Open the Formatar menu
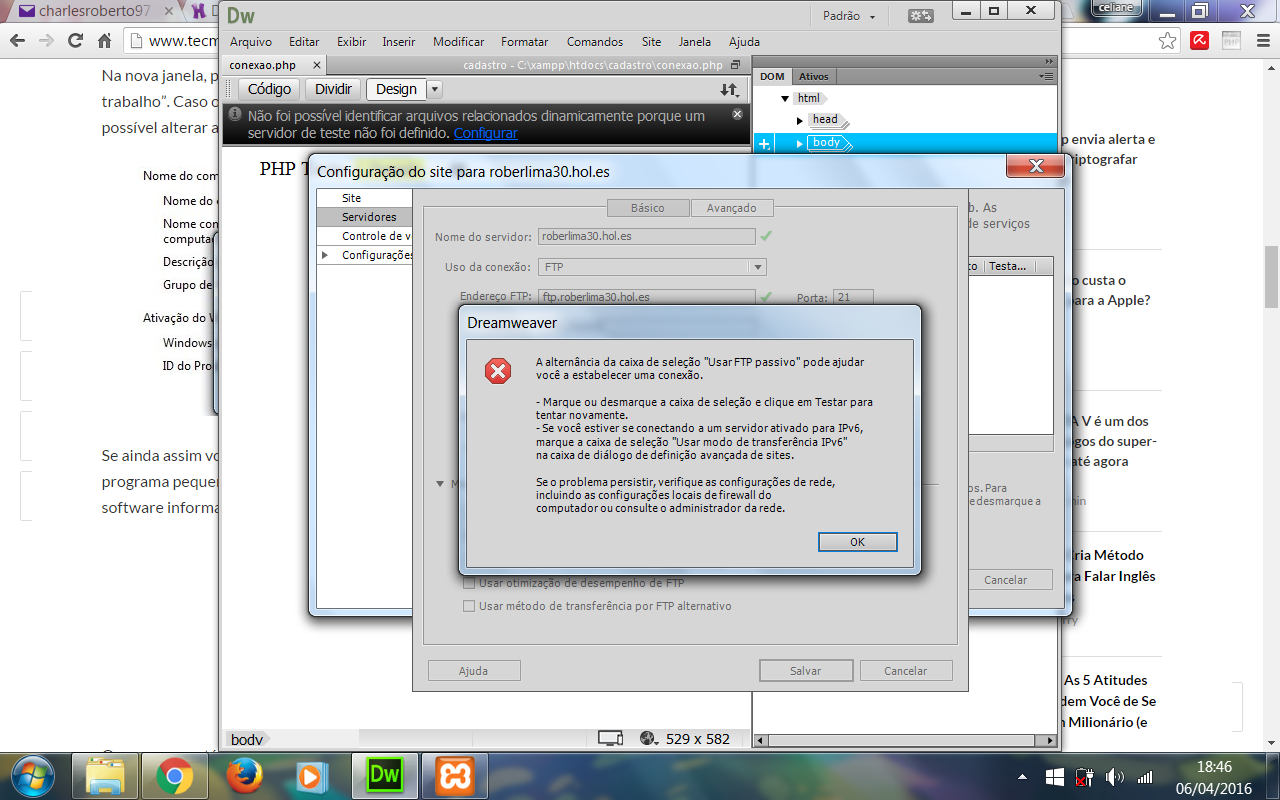Screen dimensions: 1280x800 click(525, 42)
